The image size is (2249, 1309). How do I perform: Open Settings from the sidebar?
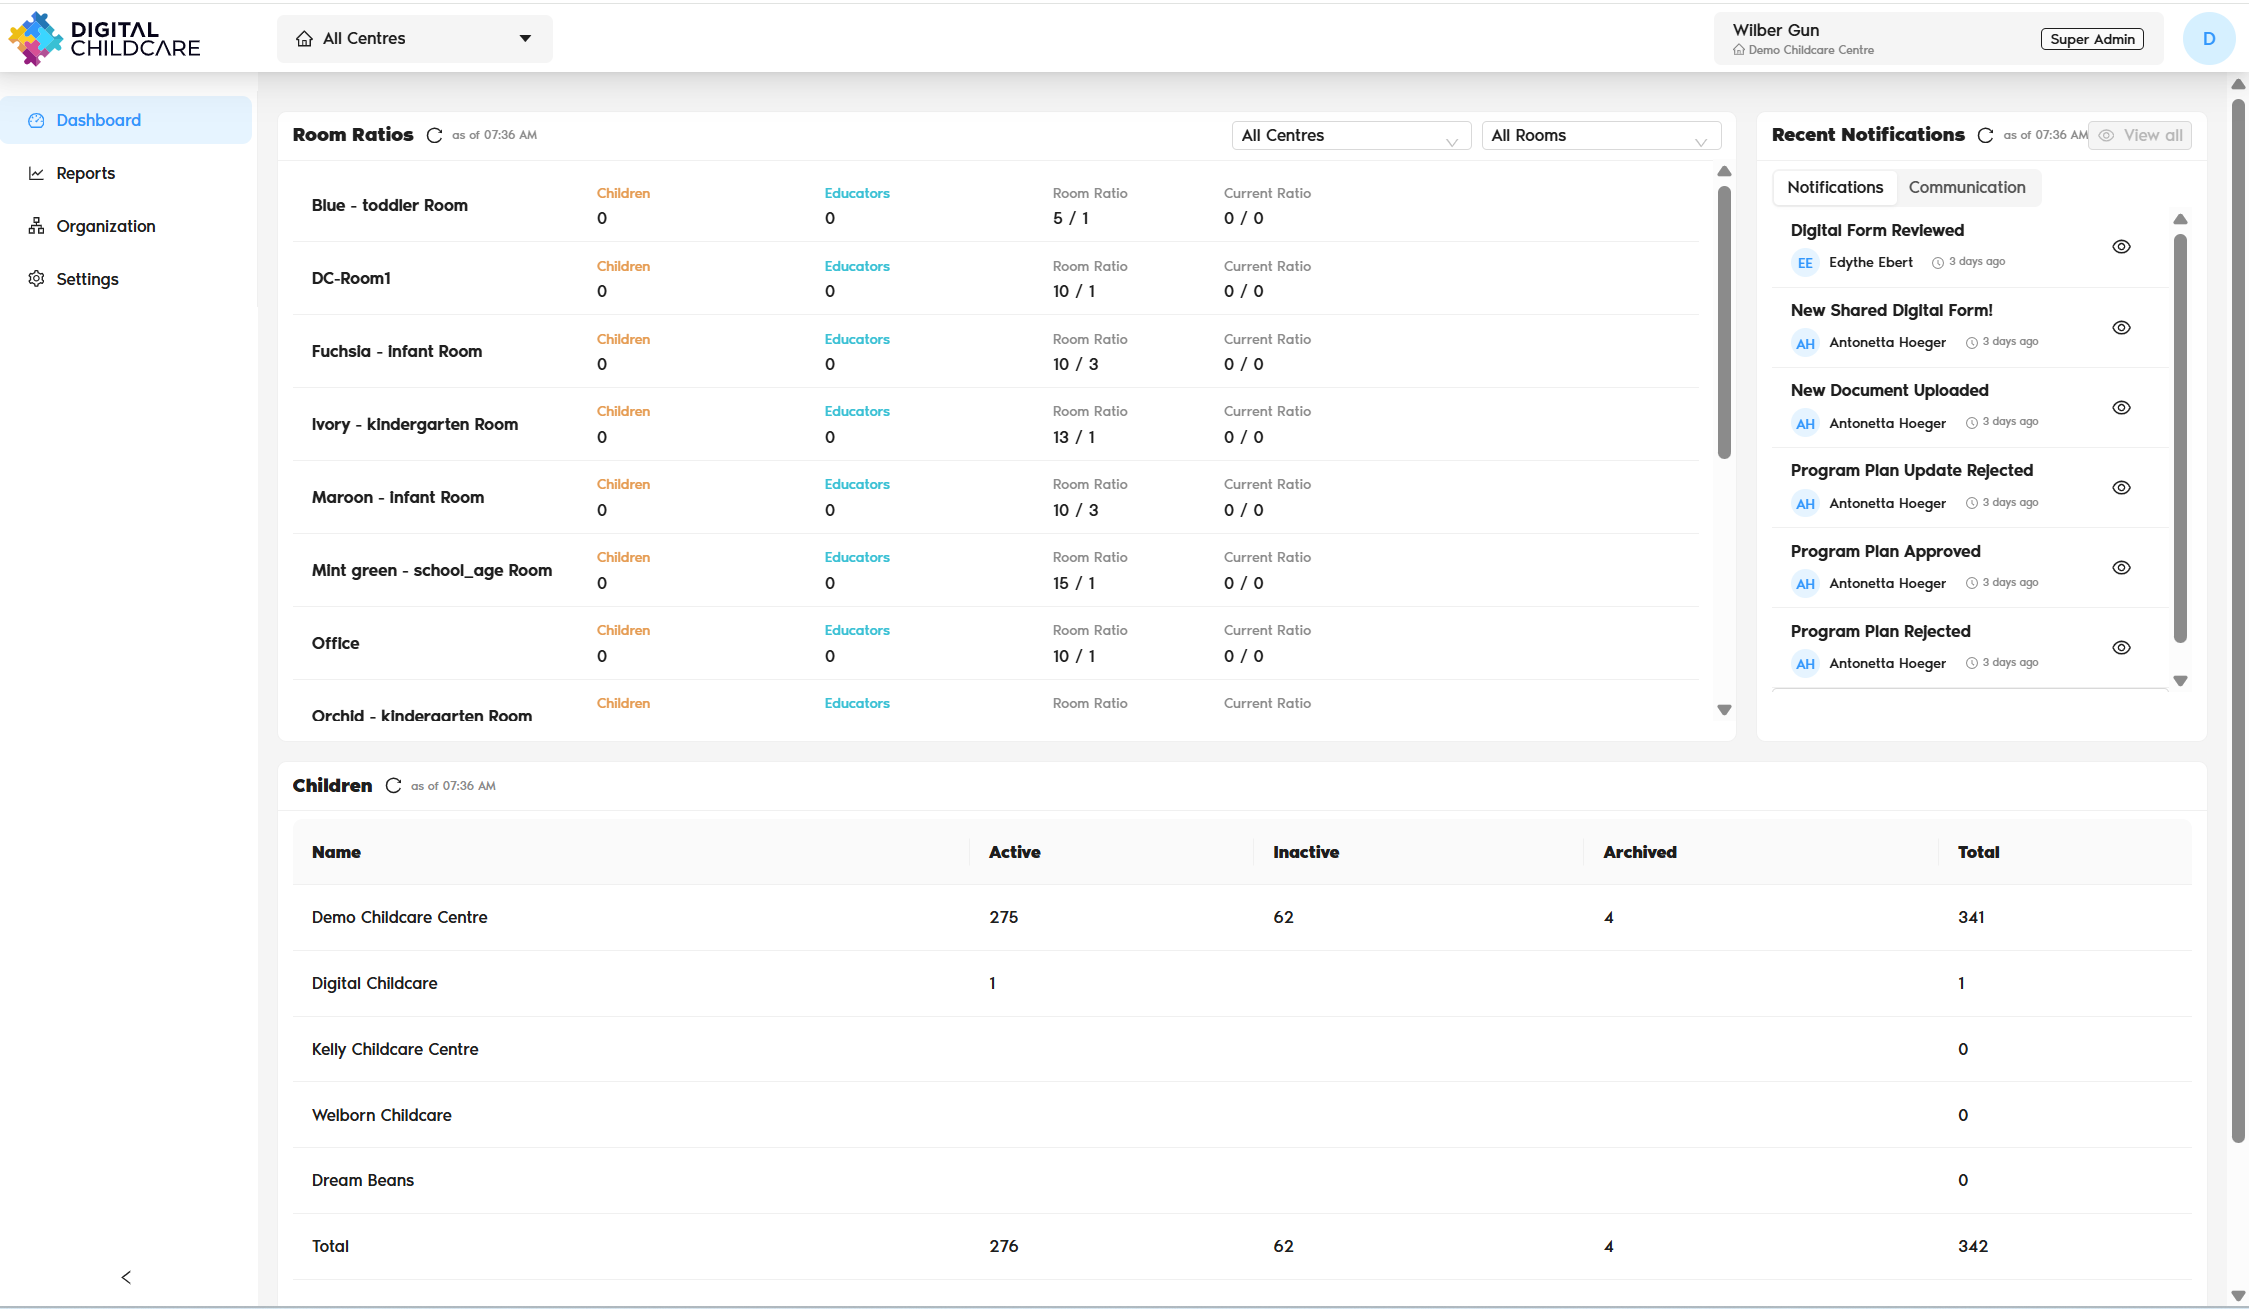[x=87, y=279]
